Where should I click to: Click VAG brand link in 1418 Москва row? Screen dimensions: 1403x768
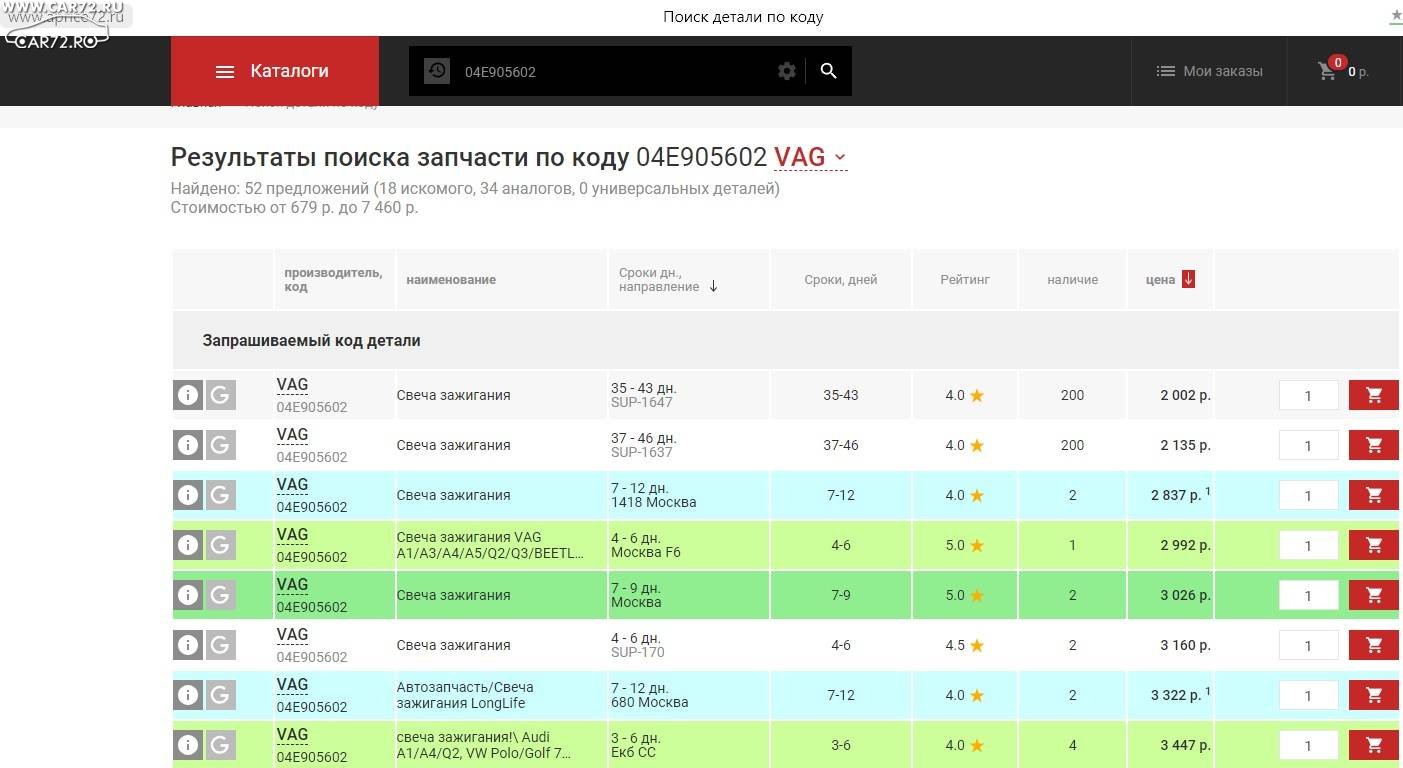[292, 485]
